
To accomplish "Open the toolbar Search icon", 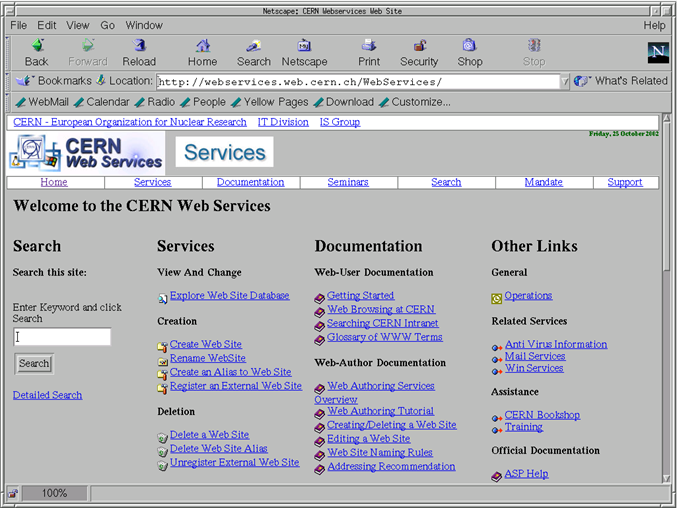I will coord(253,45).
